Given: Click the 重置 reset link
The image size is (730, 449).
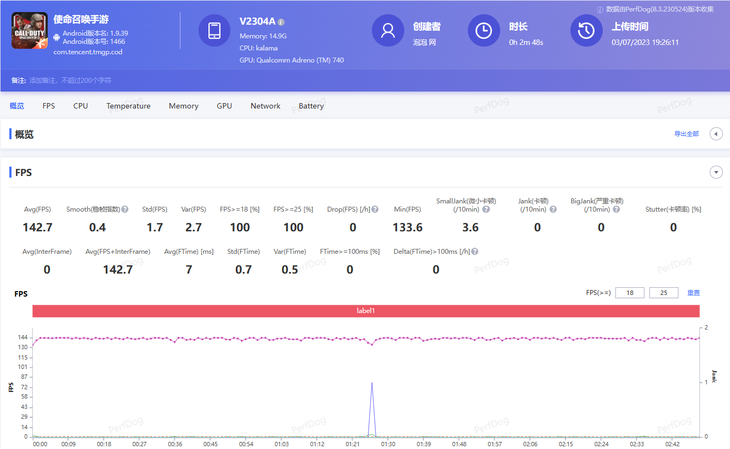Looking at the screenshot, I should 693,293.
